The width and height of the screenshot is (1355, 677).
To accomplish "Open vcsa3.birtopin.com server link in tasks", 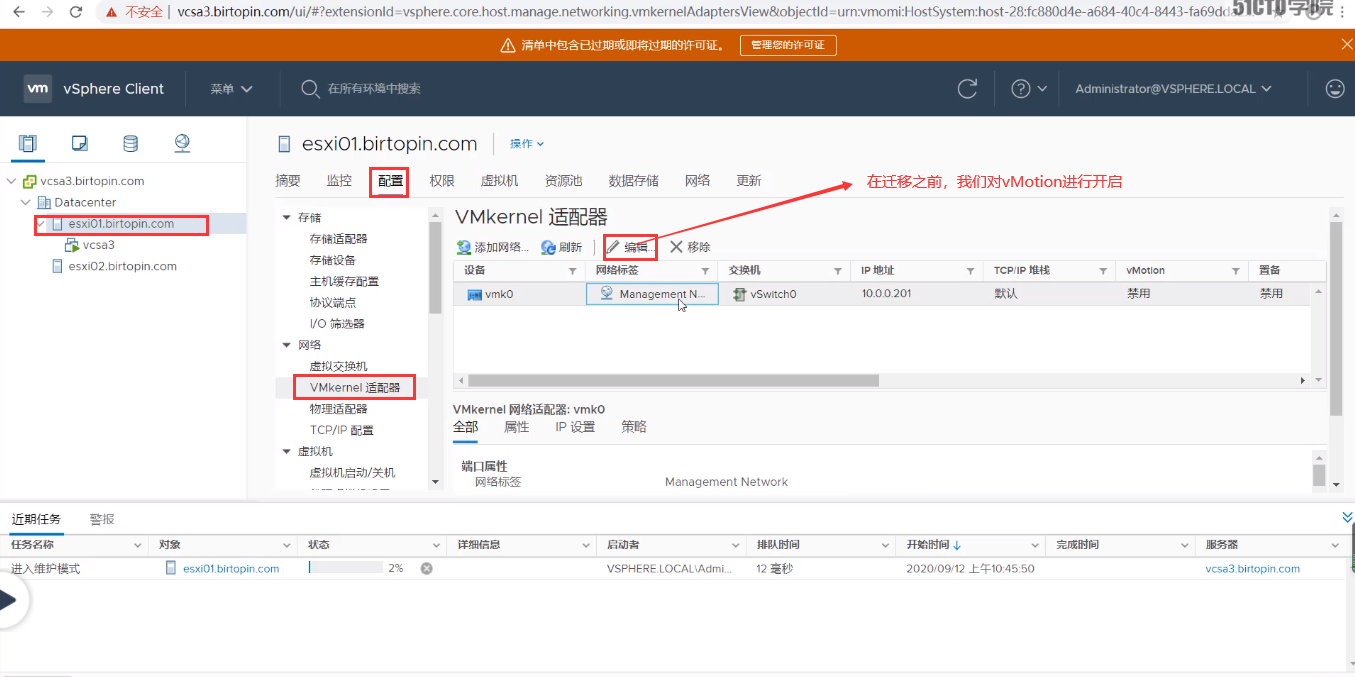I will tap(1253, 568).
